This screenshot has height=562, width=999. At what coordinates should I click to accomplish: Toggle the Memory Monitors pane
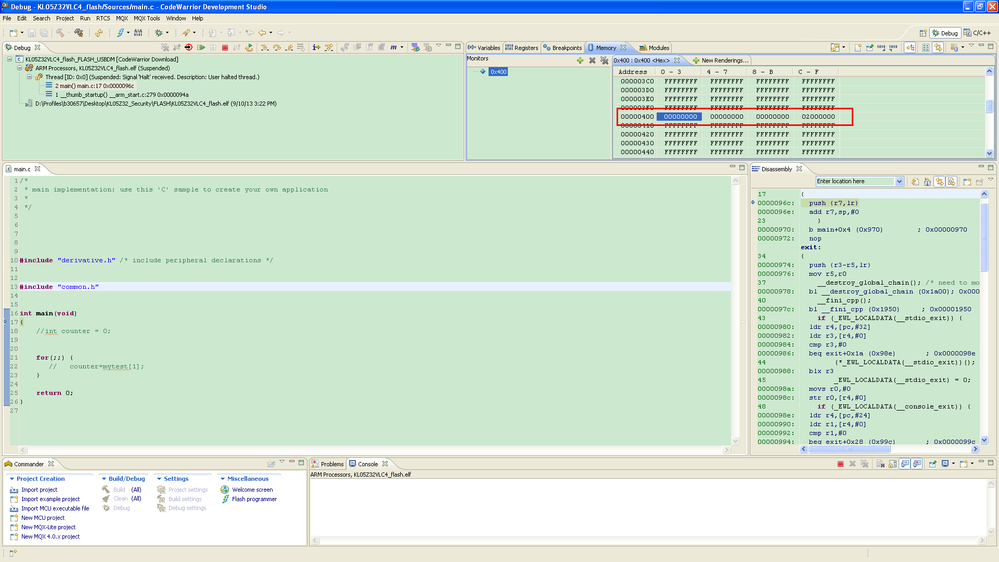(x=910, y=48)
